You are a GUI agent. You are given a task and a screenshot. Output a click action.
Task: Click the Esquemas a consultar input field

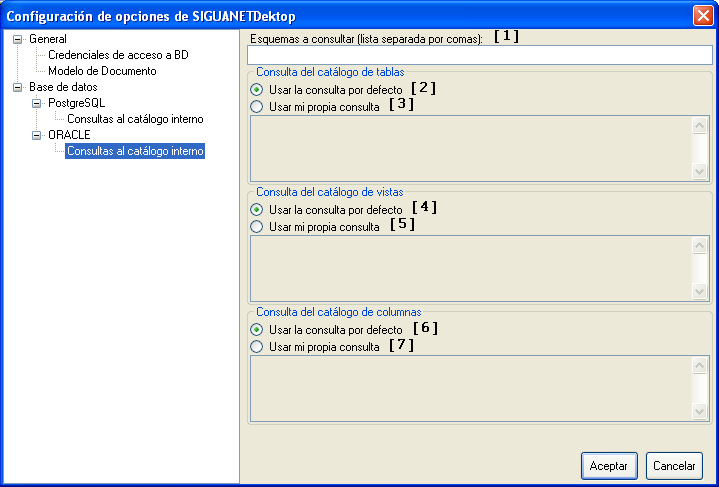(480, 55)
